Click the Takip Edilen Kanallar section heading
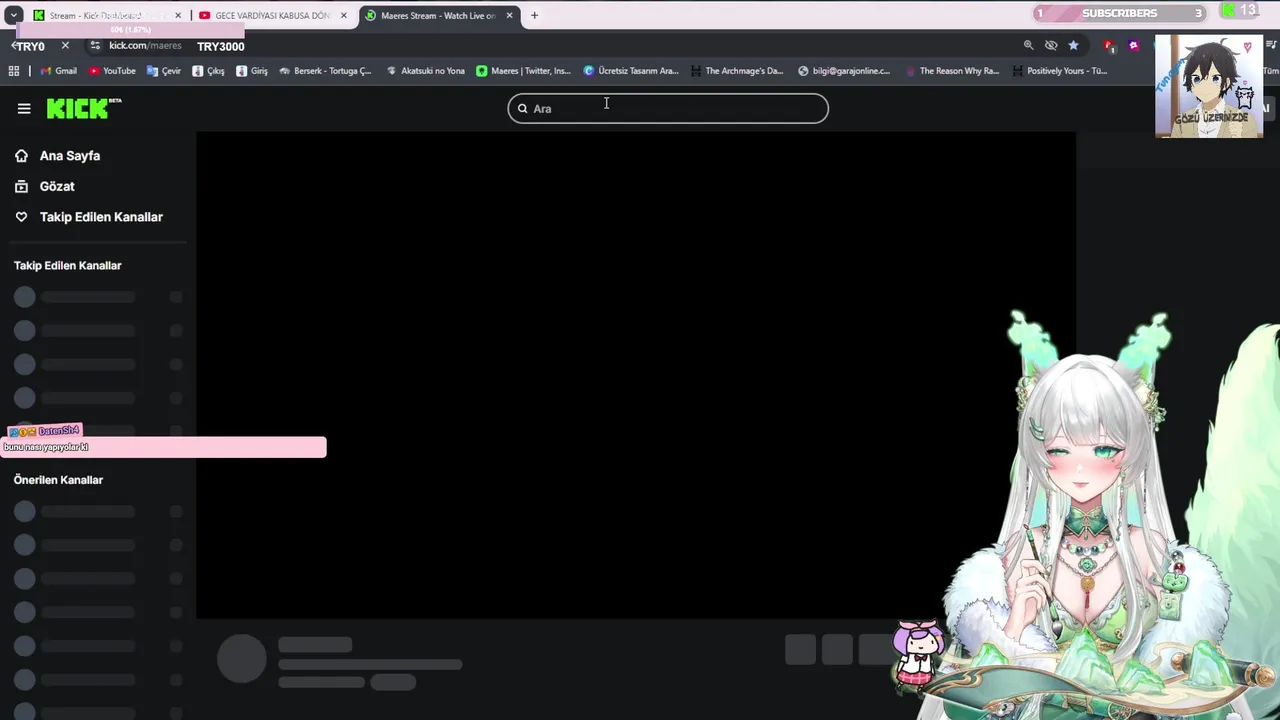This screenshot has height=720, width=1280. click(67, 266)
